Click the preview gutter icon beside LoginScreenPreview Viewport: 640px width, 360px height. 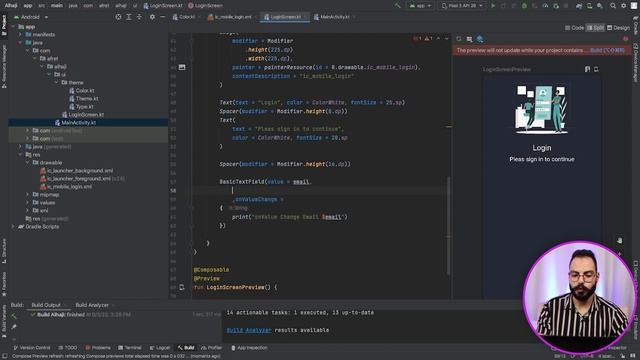click(182, 287)
